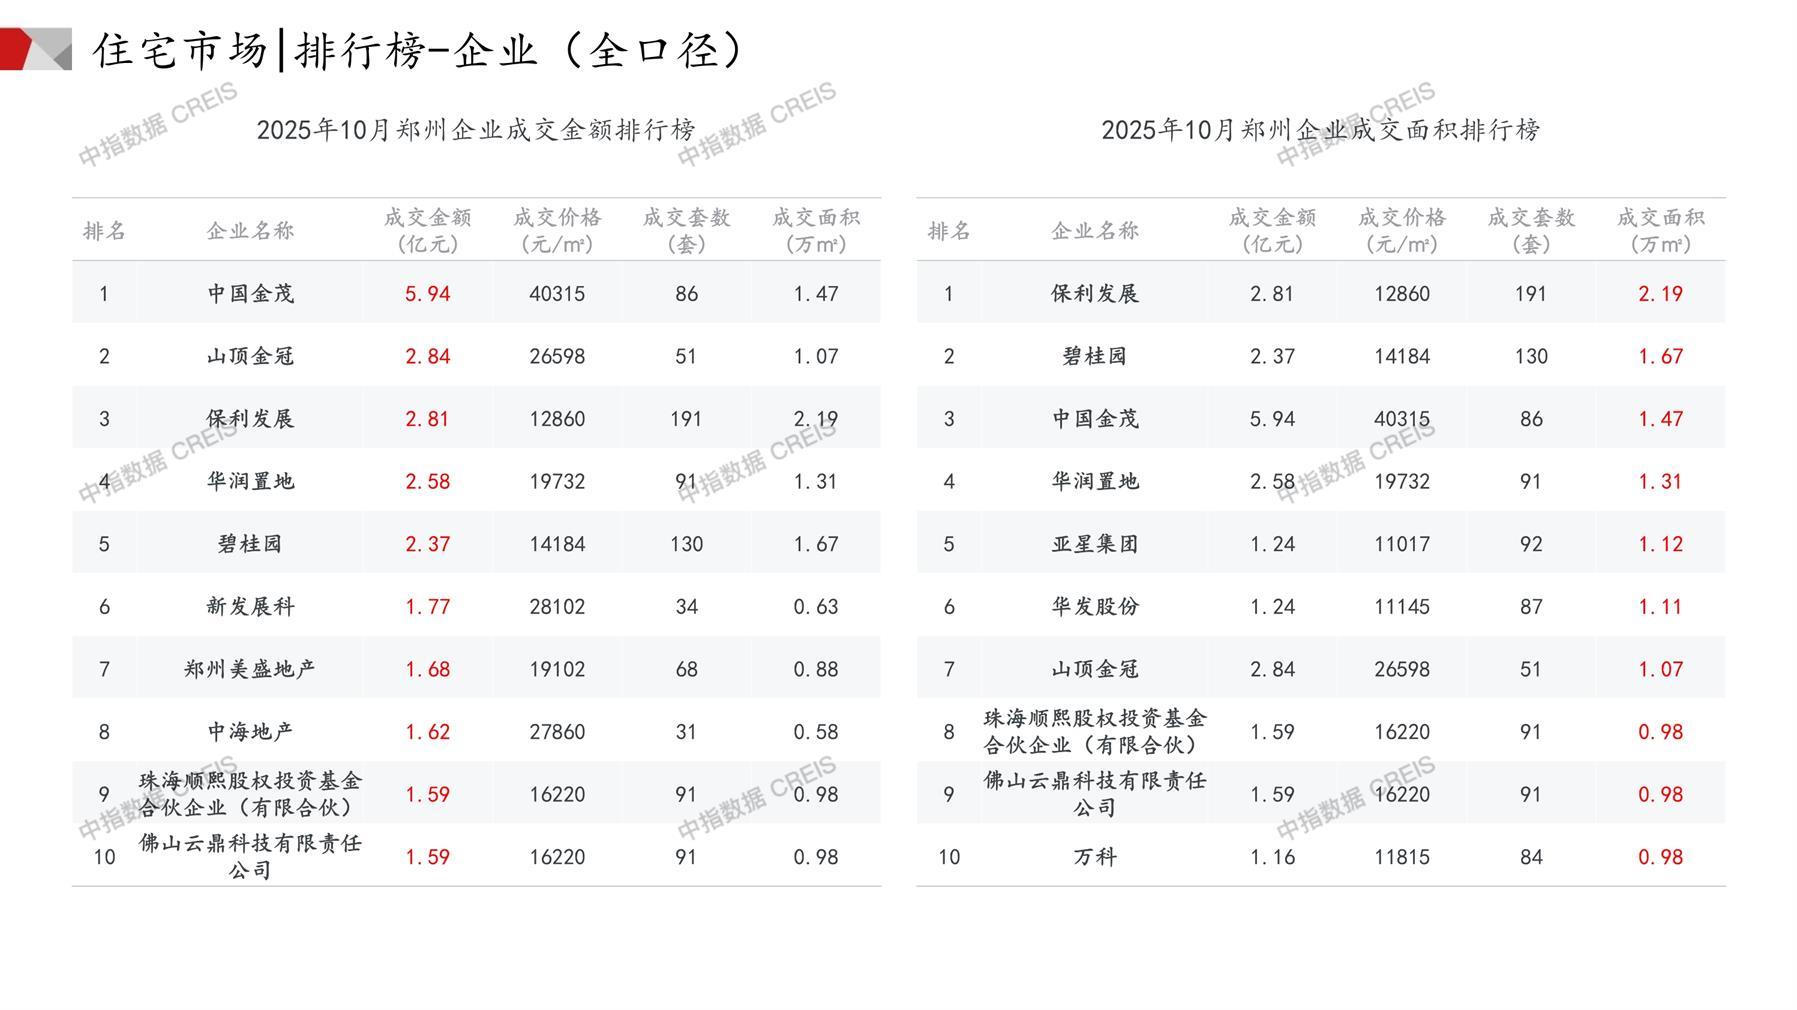The width and height of the screenshot is (1797, 1010).
Task: Select the 郑州企业成交面积排行榜 table heading
Action: pos(1320,130)
